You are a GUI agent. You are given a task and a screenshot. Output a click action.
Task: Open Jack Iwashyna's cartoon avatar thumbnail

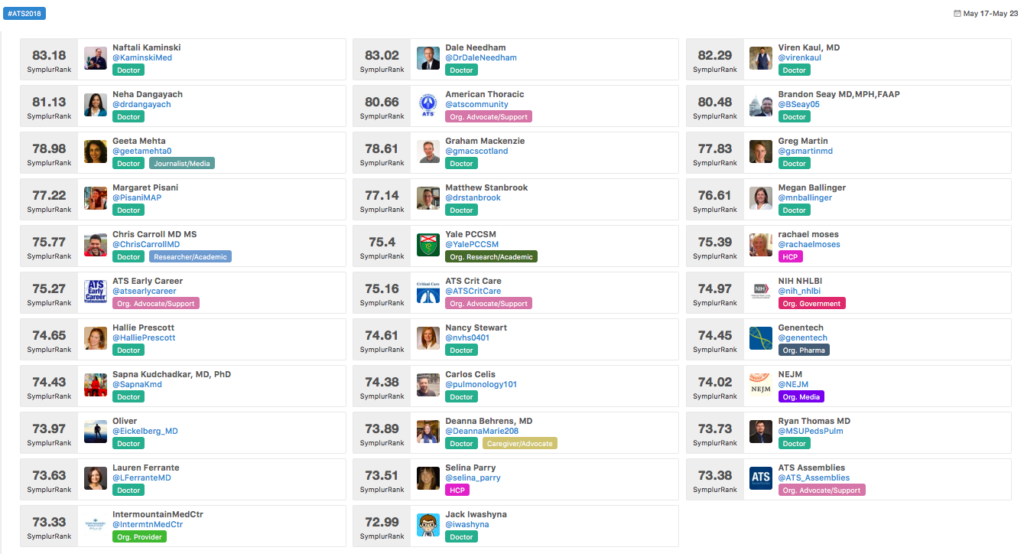click(x=428, y=525)
